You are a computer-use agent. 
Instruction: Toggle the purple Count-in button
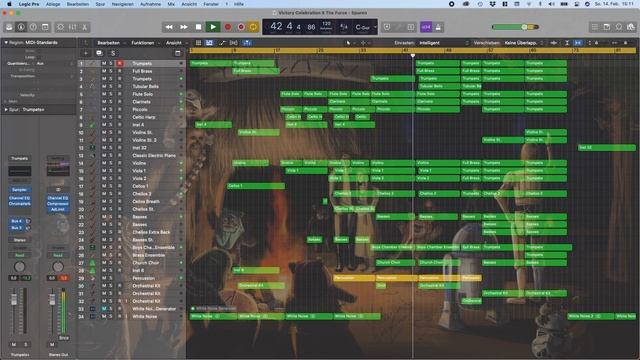(x=426, y=27)
